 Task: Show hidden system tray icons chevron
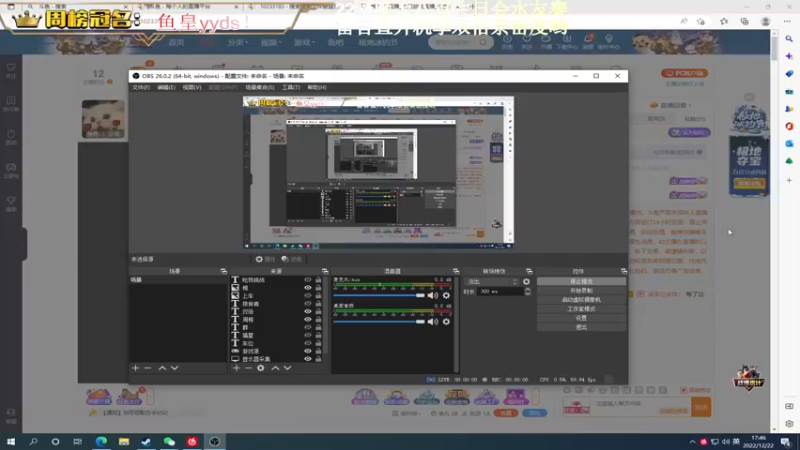[692, 442]
